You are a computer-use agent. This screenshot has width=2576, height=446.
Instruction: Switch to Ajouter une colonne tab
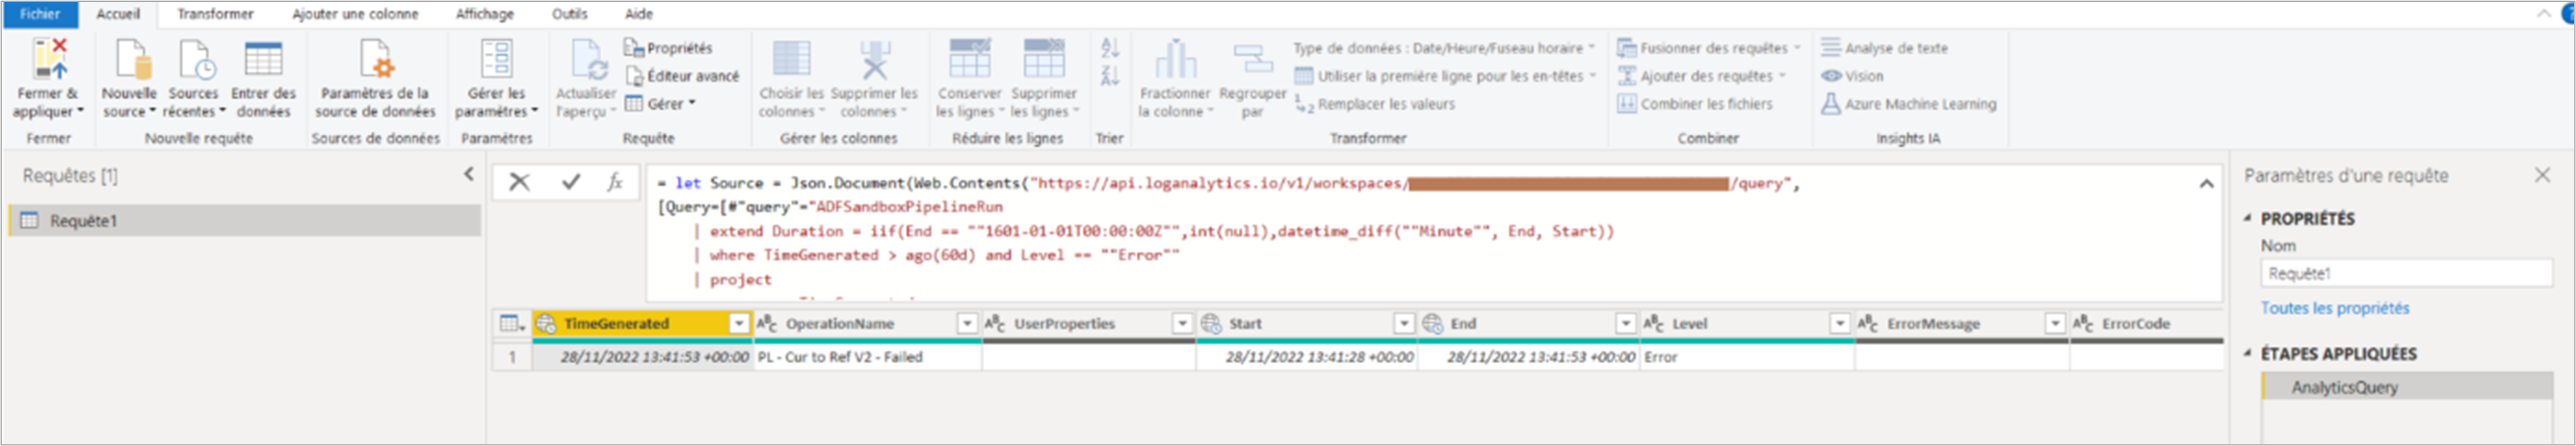click(355, 14)
